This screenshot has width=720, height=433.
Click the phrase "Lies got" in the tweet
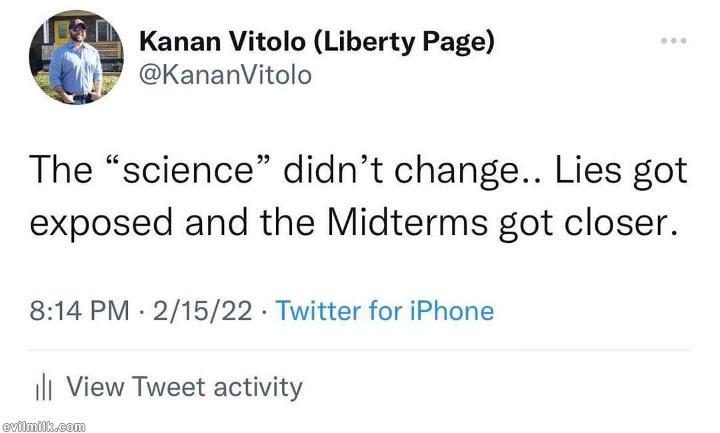point(622,170)
